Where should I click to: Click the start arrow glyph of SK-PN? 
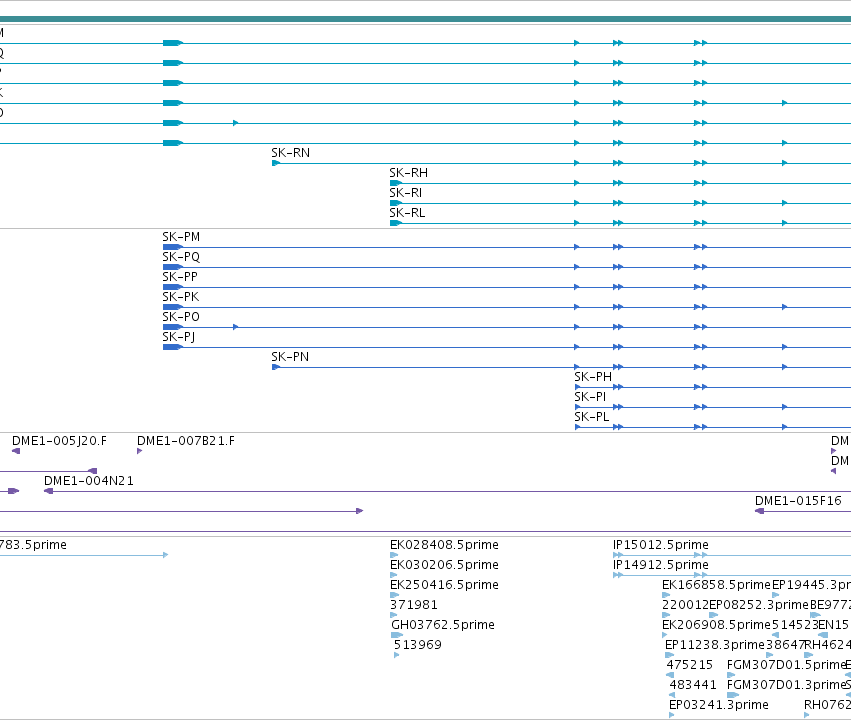(x=276, y=367)
